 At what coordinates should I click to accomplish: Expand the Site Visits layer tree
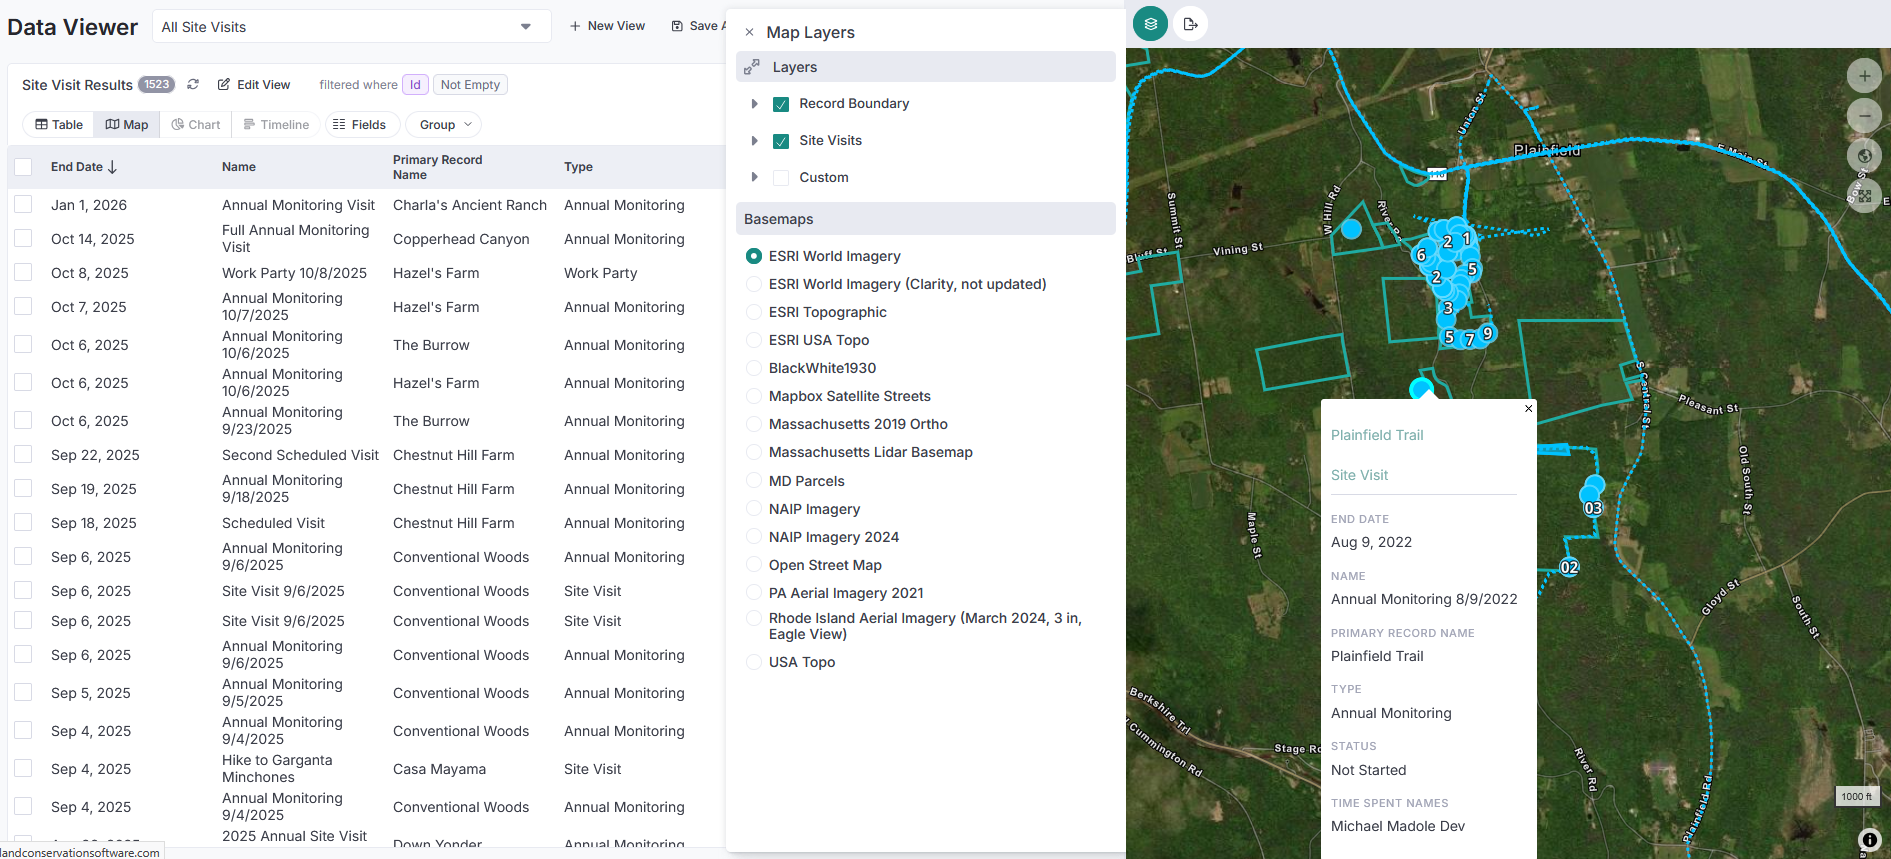(x=755, y=141)
